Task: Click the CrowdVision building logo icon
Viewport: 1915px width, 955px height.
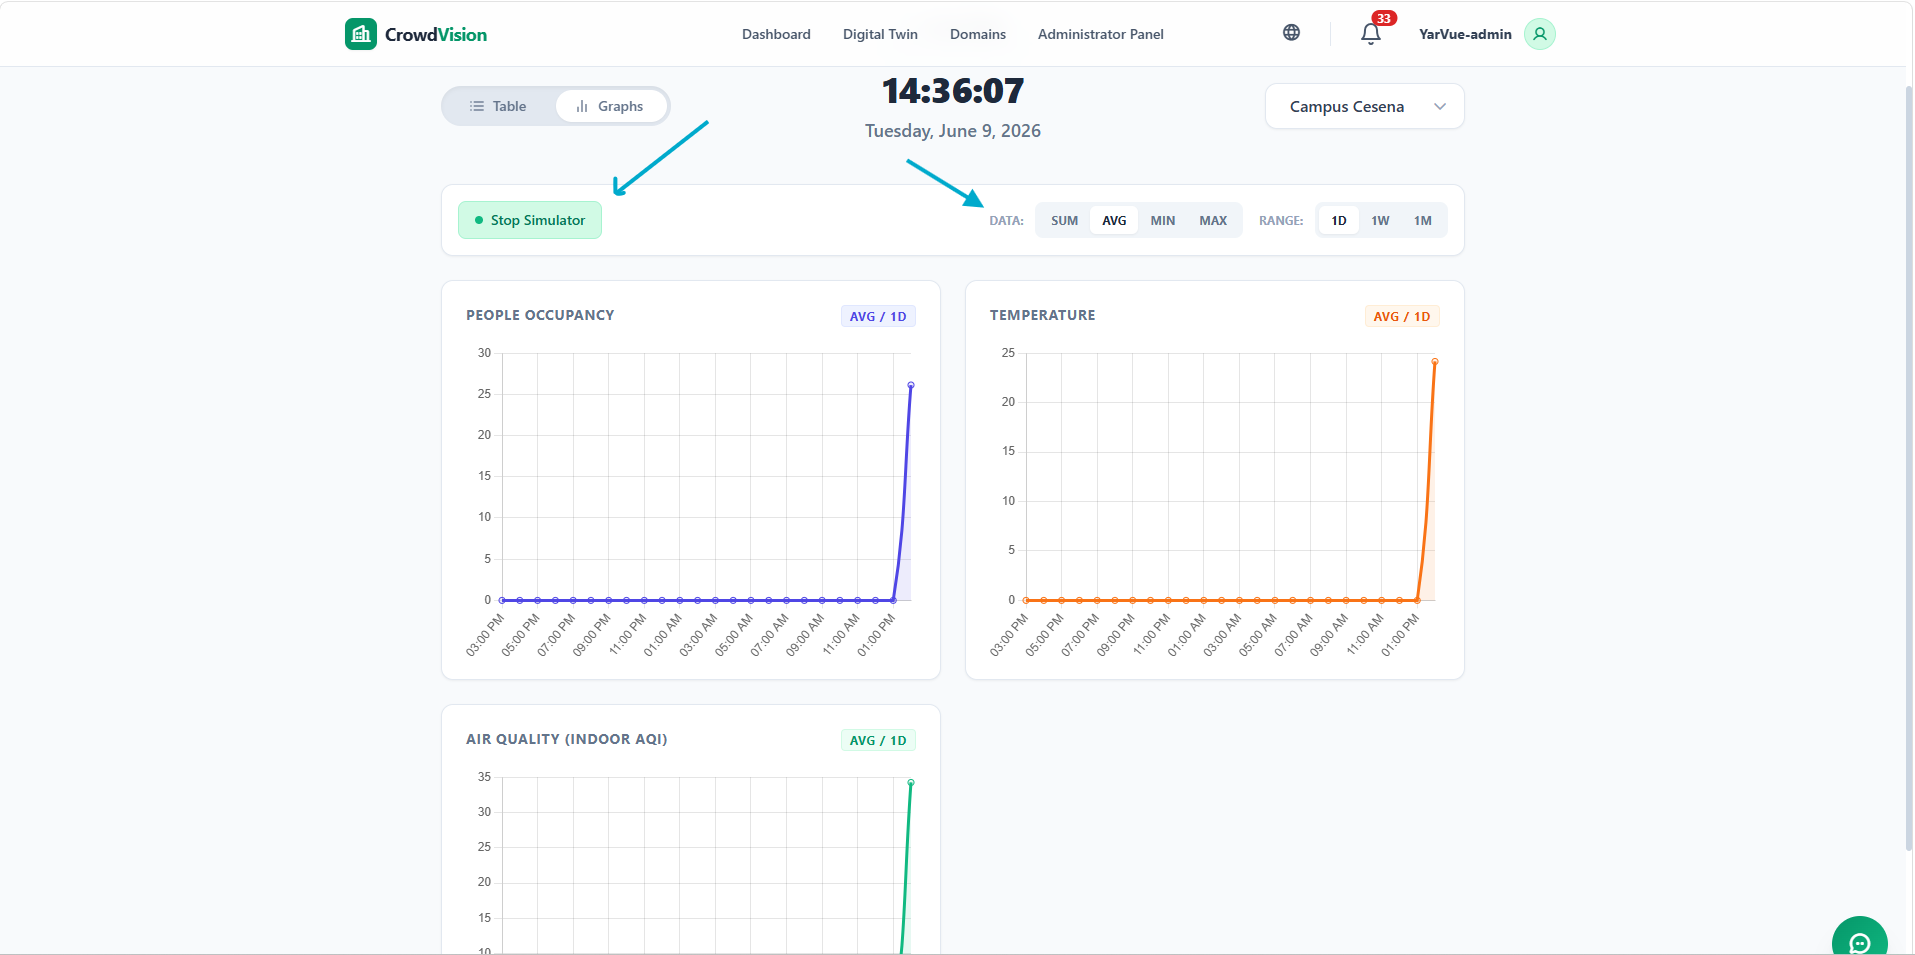Action: (x=361, y=34)
